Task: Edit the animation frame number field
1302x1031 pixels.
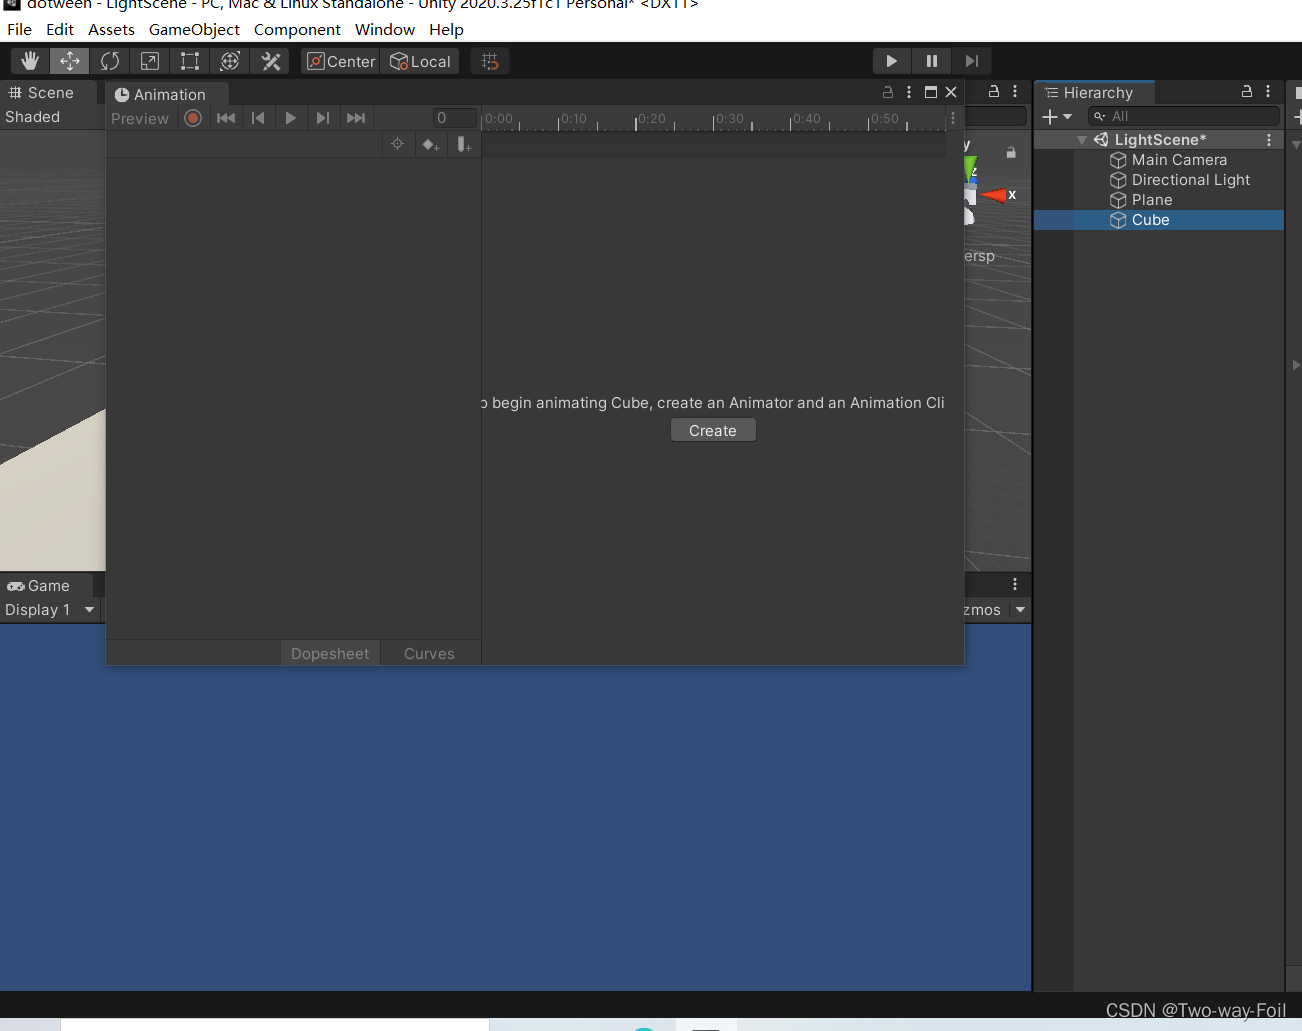Action: tap(455, 118)
